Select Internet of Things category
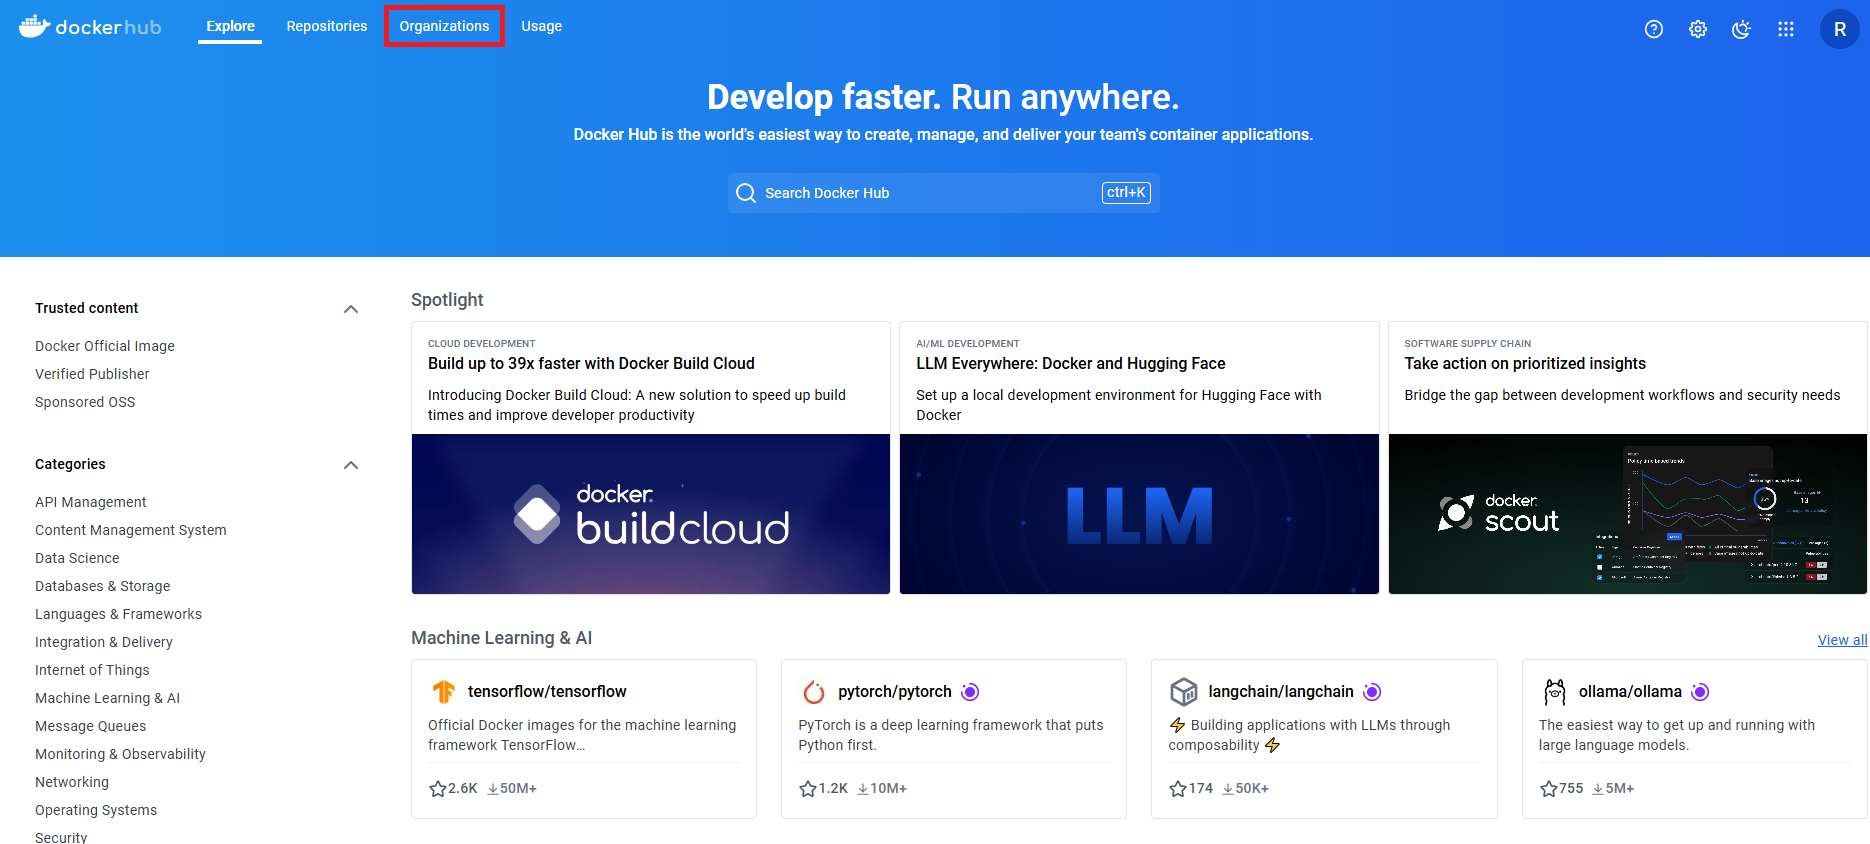1870x844 pixels. coord(92,670)
